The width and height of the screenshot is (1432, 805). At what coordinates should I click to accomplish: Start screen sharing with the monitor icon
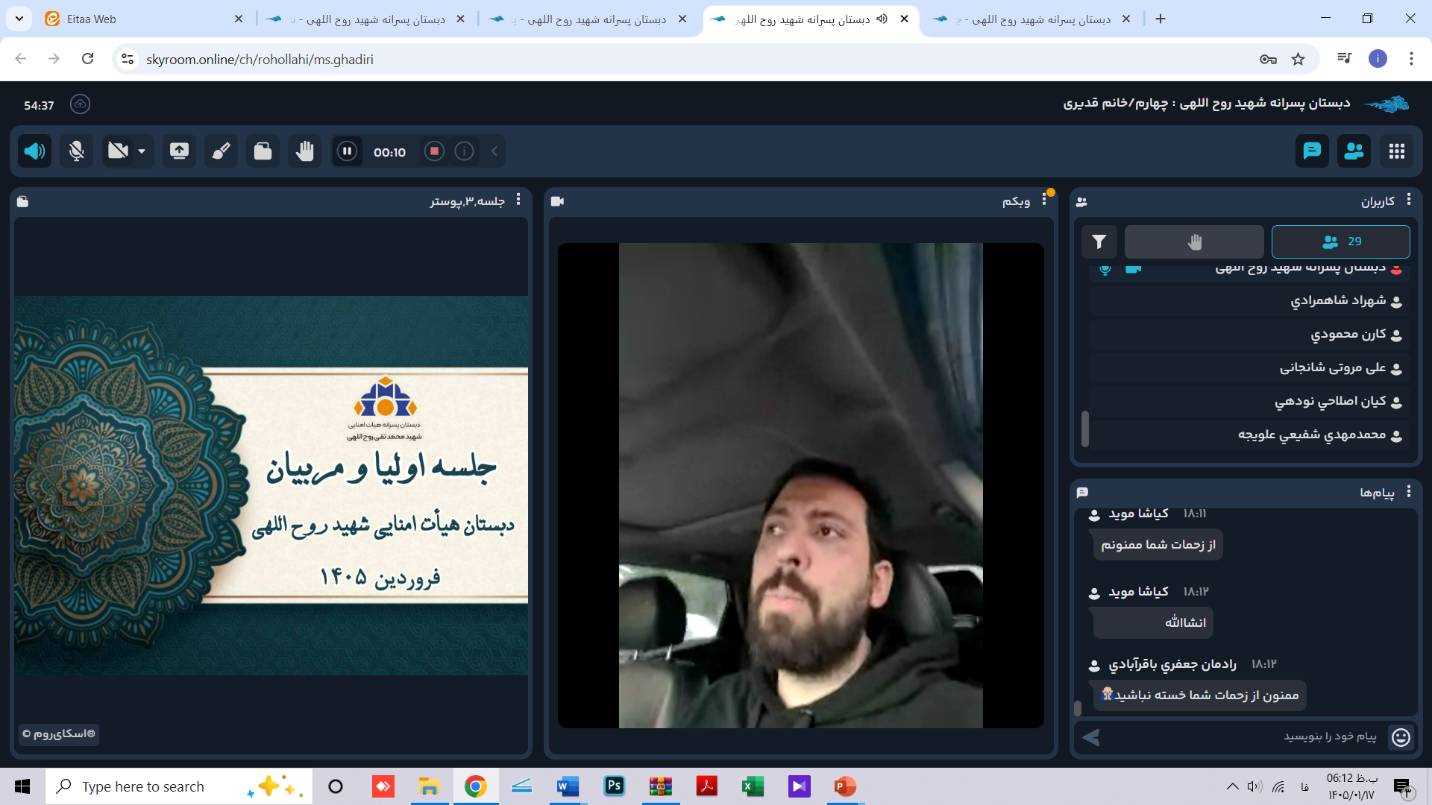(179, 151)
